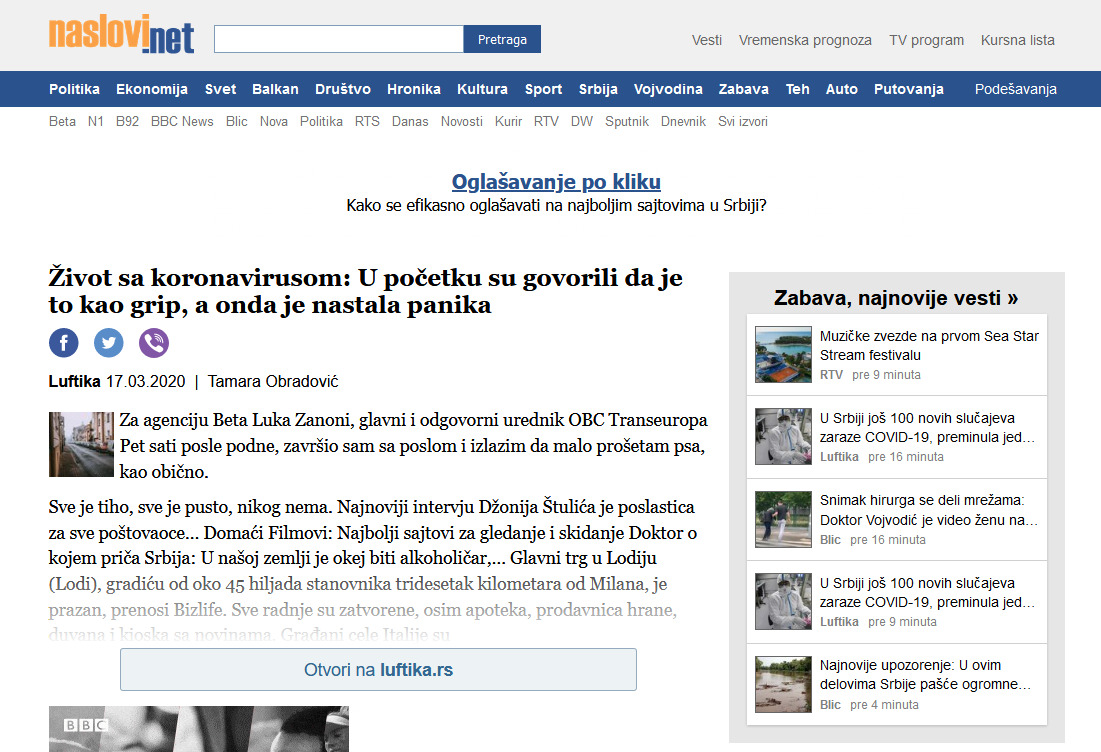1101x752 pixels.
Task: Click flood warning story thumbnail
Action: 784,685
